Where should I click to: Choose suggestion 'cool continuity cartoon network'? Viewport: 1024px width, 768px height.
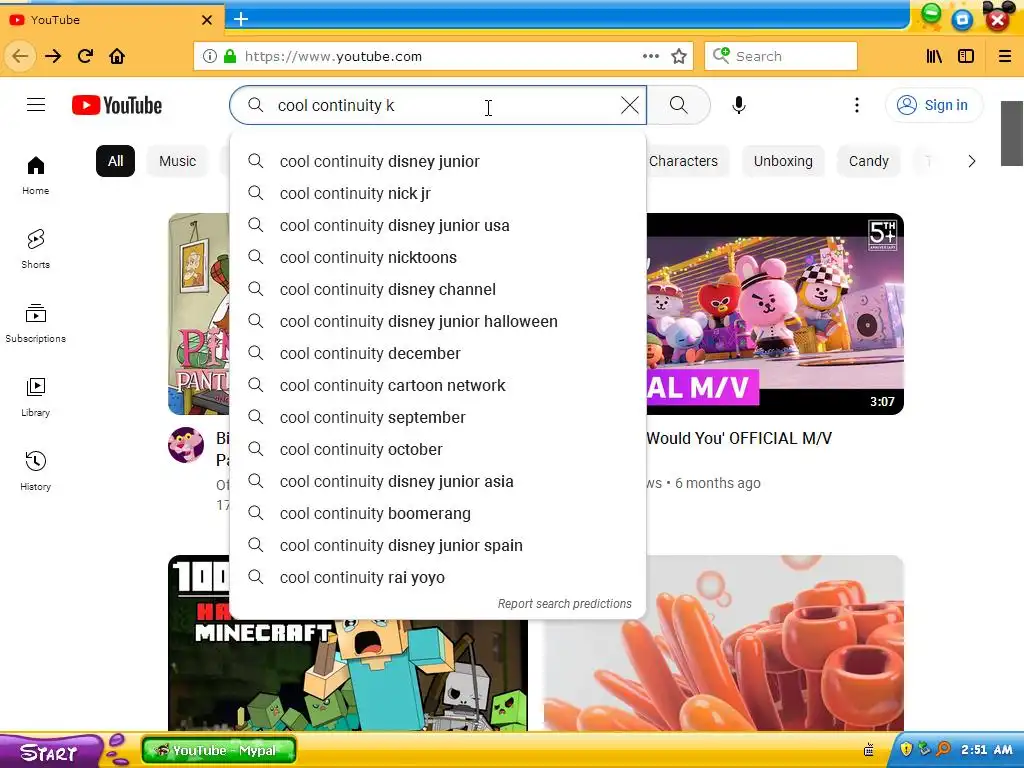coord(438,385)
